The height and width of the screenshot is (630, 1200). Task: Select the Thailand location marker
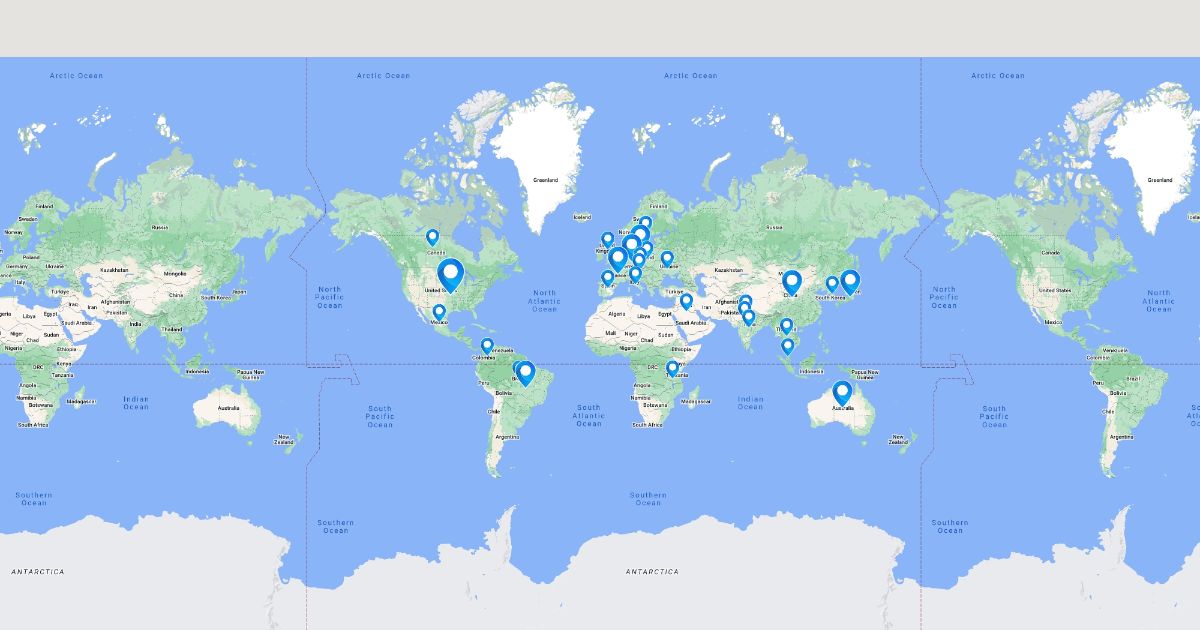787,325
